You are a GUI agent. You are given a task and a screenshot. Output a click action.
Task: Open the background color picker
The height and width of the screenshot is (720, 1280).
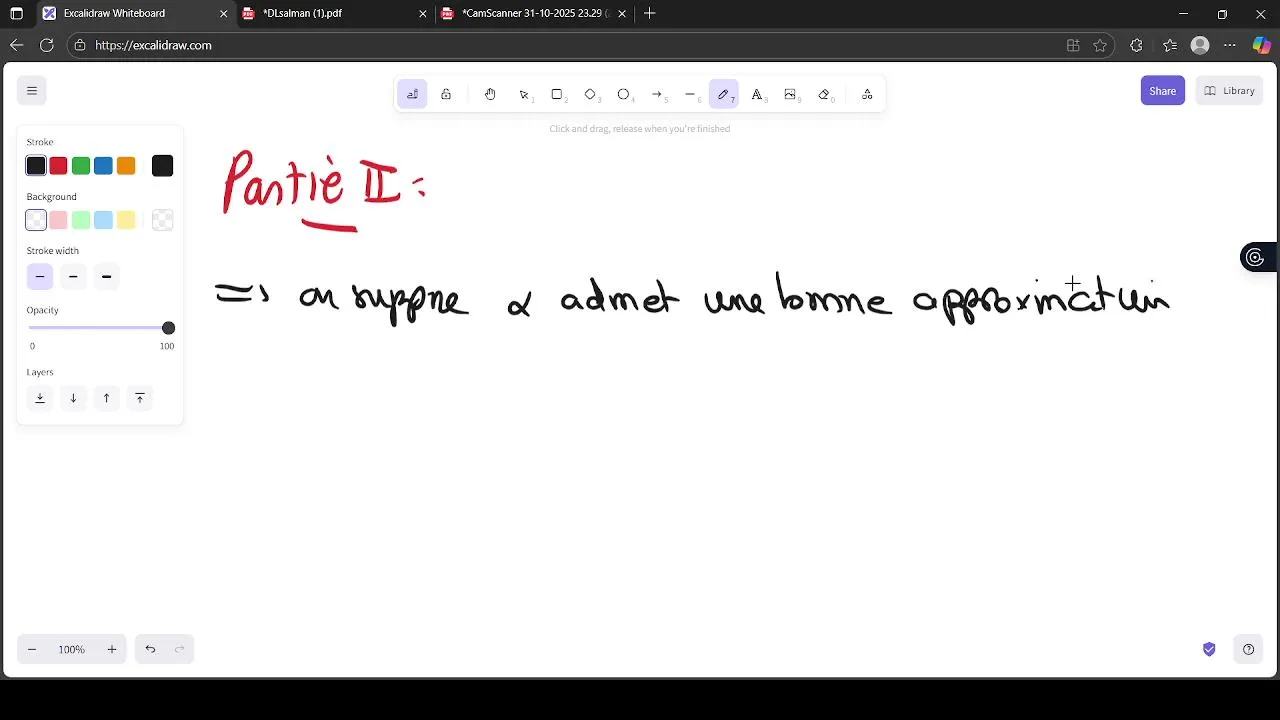pyautogui.click(x=162, y=220)
